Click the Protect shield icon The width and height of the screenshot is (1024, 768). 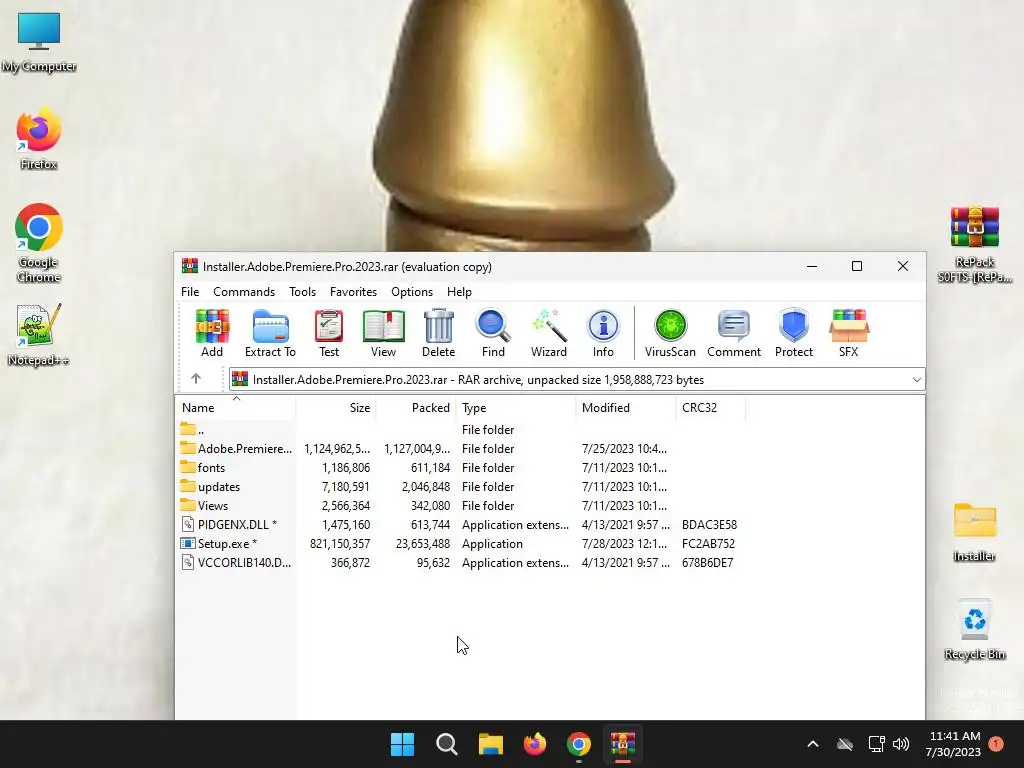(x=793, y=333)
